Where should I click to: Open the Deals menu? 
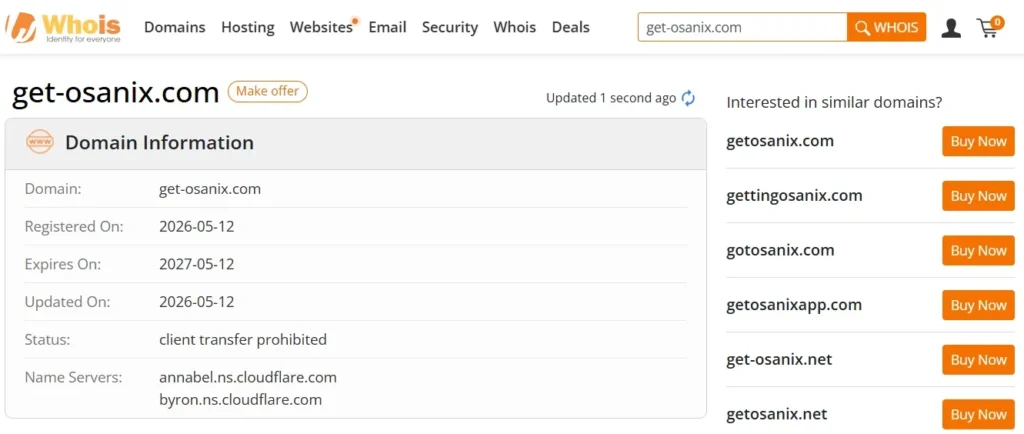point(571,27)
